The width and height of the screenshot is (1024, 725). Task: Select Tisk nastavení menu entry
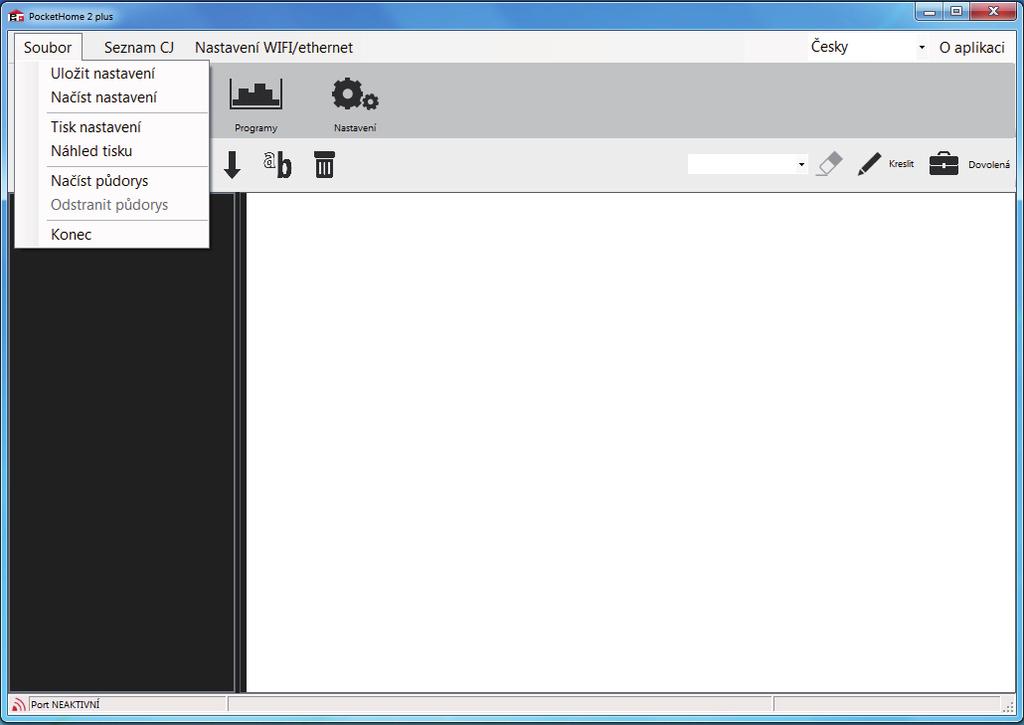96,127
